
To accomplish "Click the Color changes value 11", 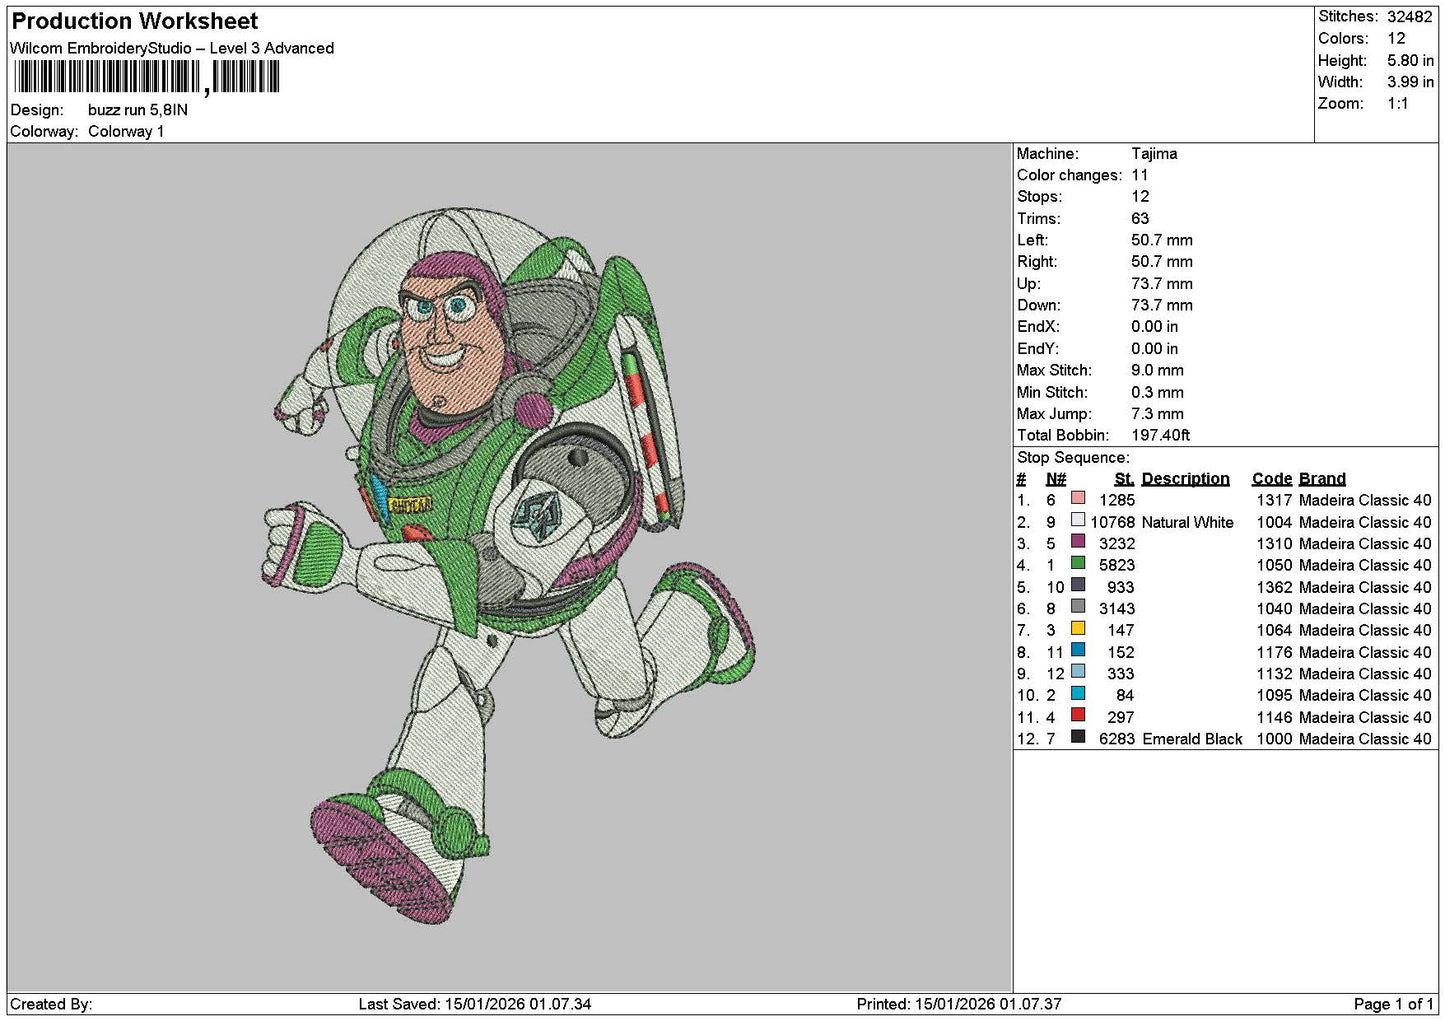I will click(1140, 175).
